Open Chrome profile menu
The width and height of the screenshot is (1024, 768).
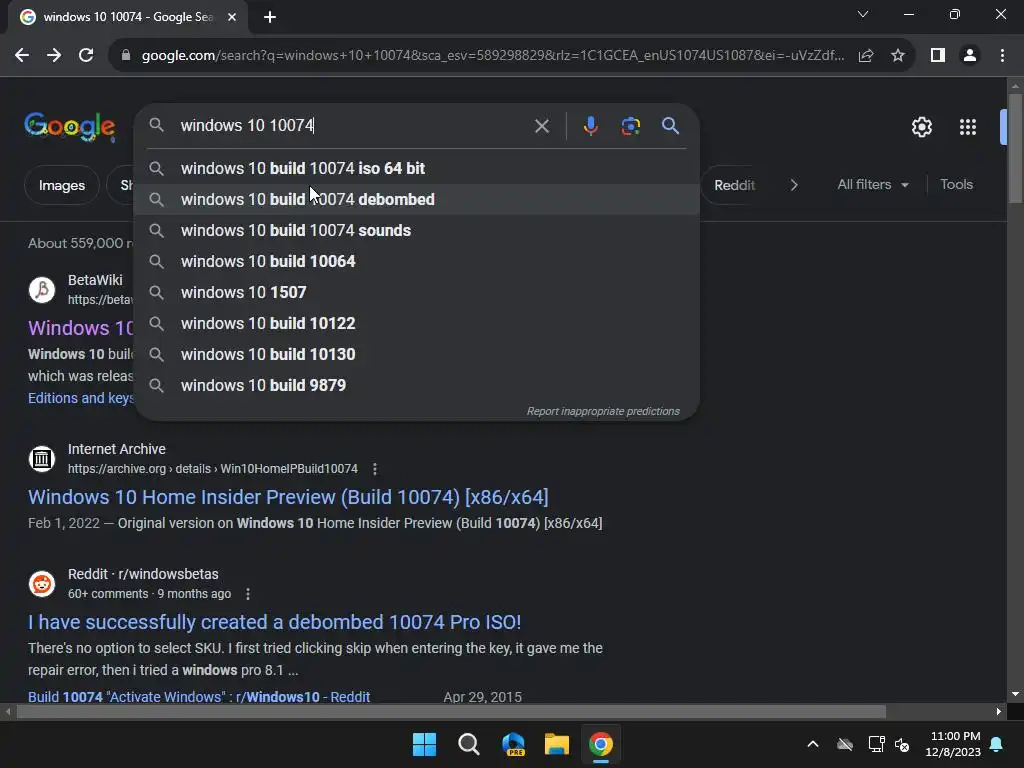tap(970, 56)
